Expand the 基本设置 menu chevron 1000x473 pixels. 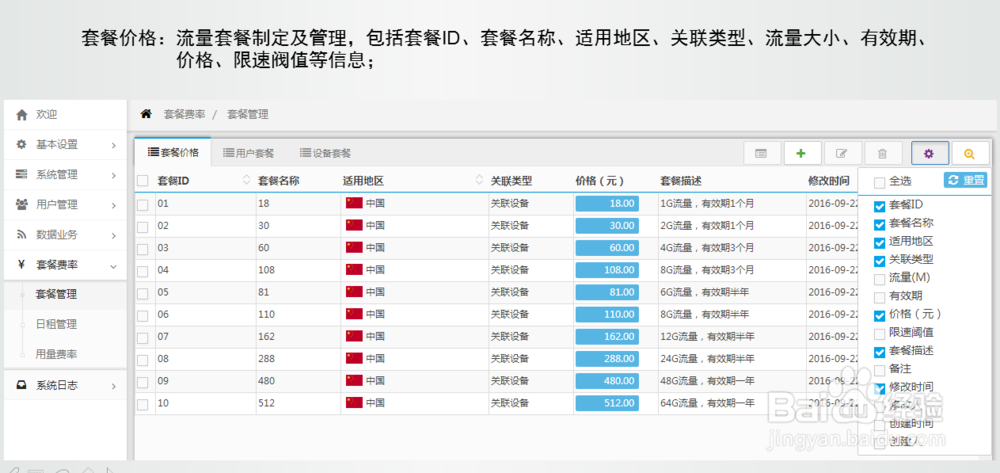coord(114,145)
